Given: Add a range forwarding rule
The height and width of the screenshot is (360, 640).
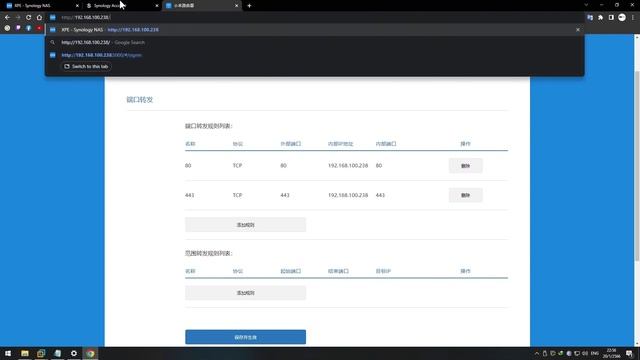Looking at the screenshot, I should pyautogui.click(x=245, y=293).
